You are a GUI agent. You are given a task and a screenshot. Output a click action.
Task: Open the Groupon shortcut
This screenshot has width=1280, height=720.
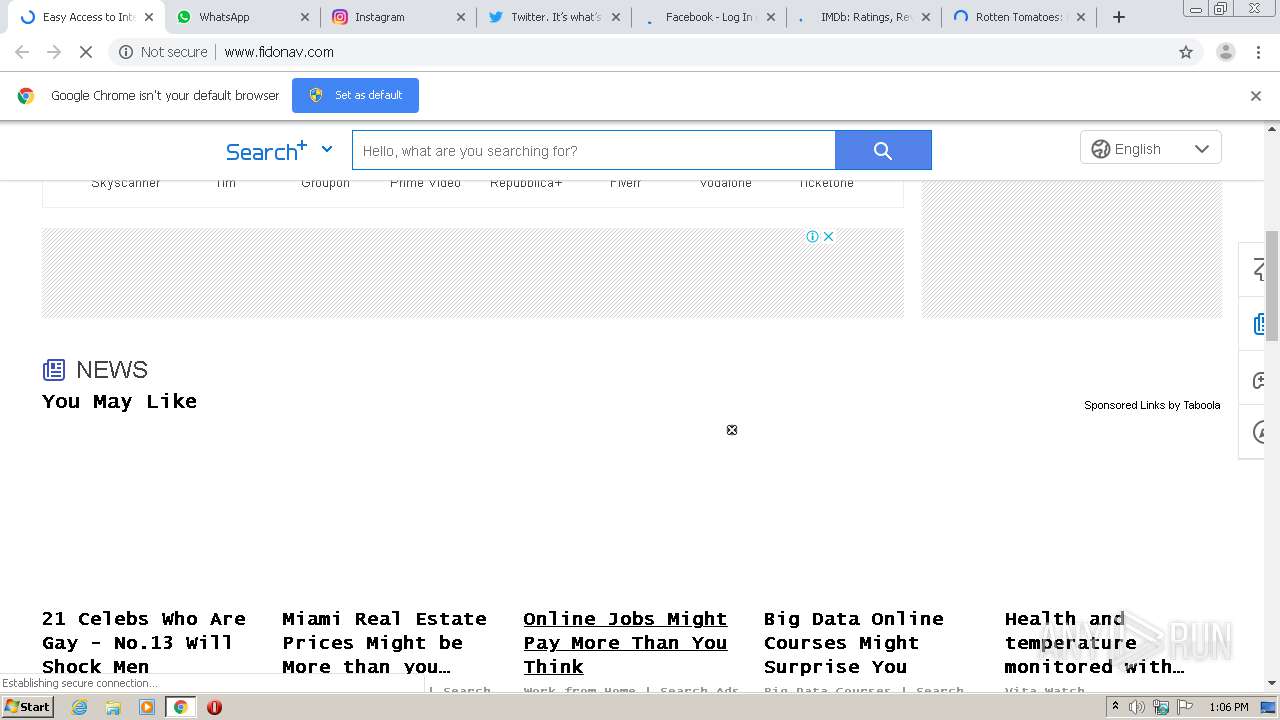coord(326,183)
